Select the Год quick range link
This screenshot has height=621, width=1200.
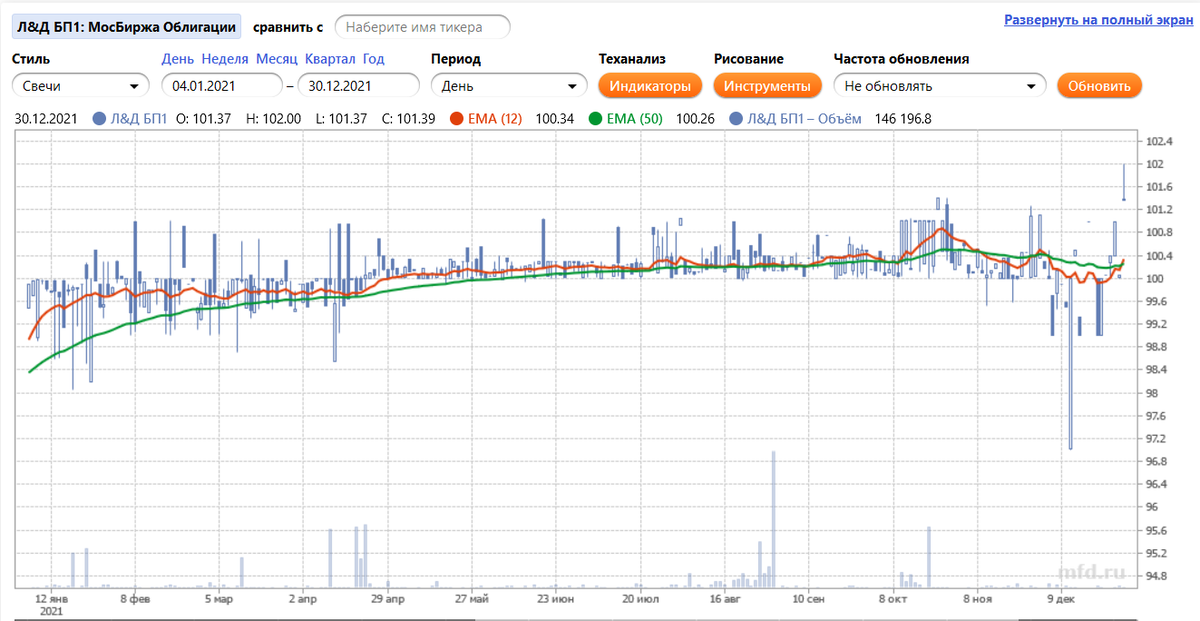(373, 59)
